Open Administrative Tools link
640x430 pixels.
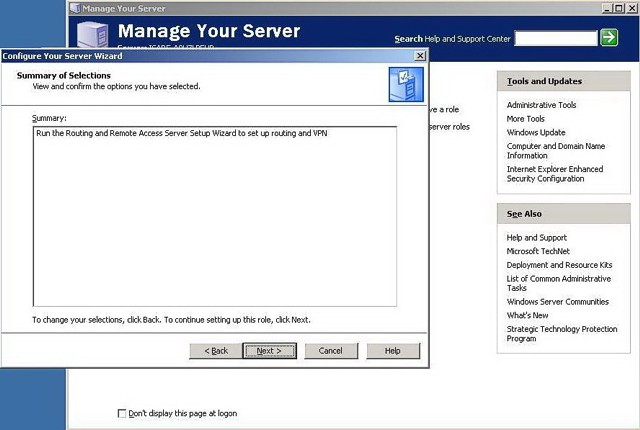click(541, 105)
